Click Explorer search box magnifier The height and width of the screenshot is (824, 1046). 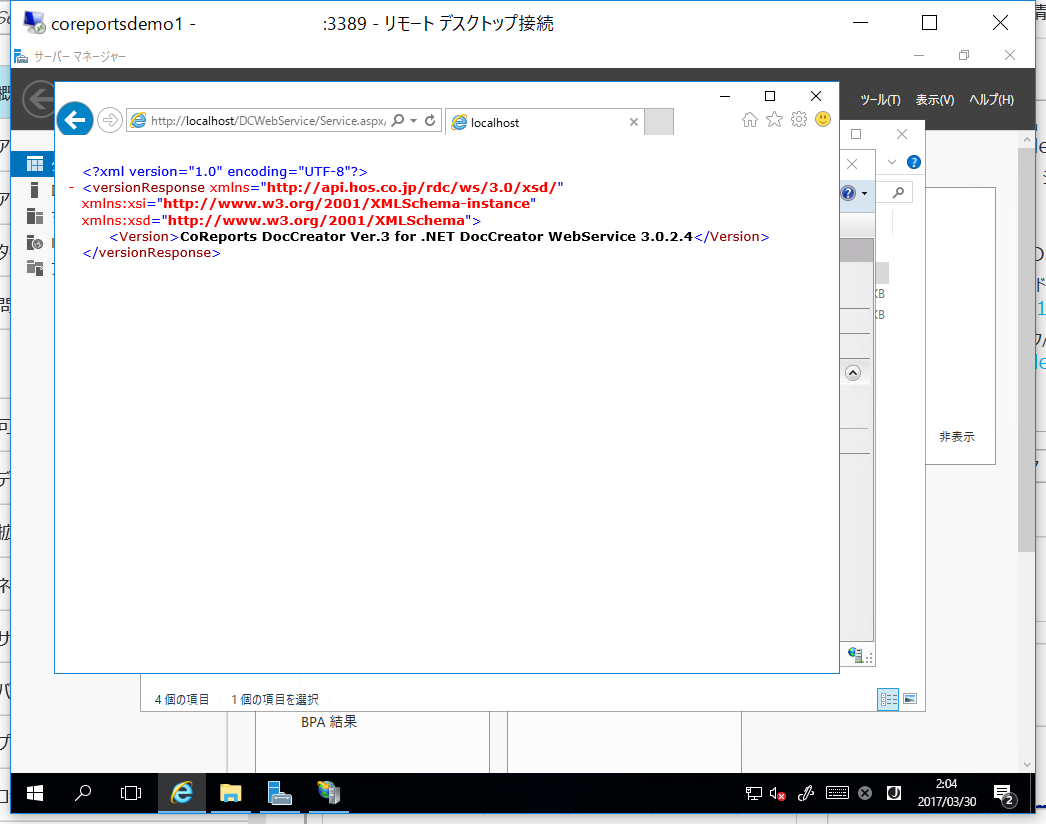pos(899,193)
